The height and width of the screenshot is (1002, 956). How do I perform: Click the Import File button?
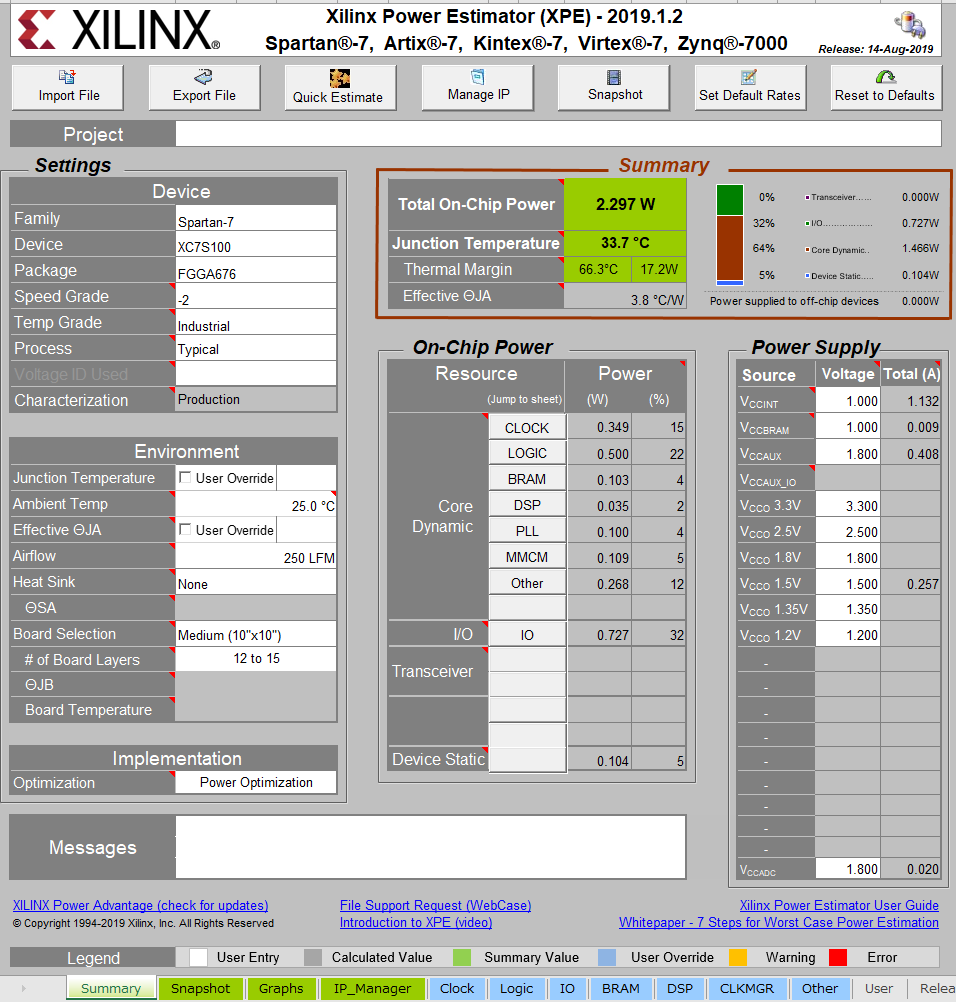[68, 88]
